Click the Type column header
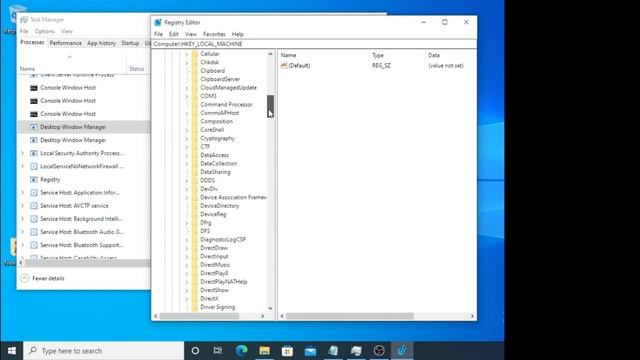Viewport: 640px width, 360px height. (378, 55)
